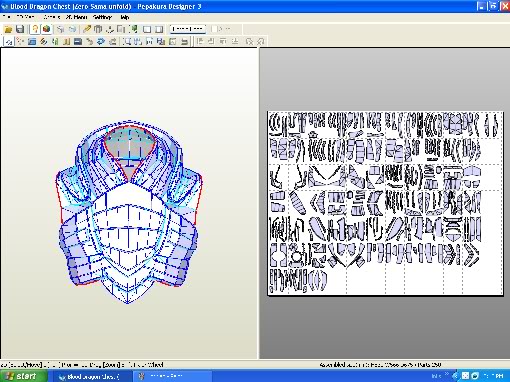Open the Help menu
The image size is (510, 382).
(x=125, y=17)
